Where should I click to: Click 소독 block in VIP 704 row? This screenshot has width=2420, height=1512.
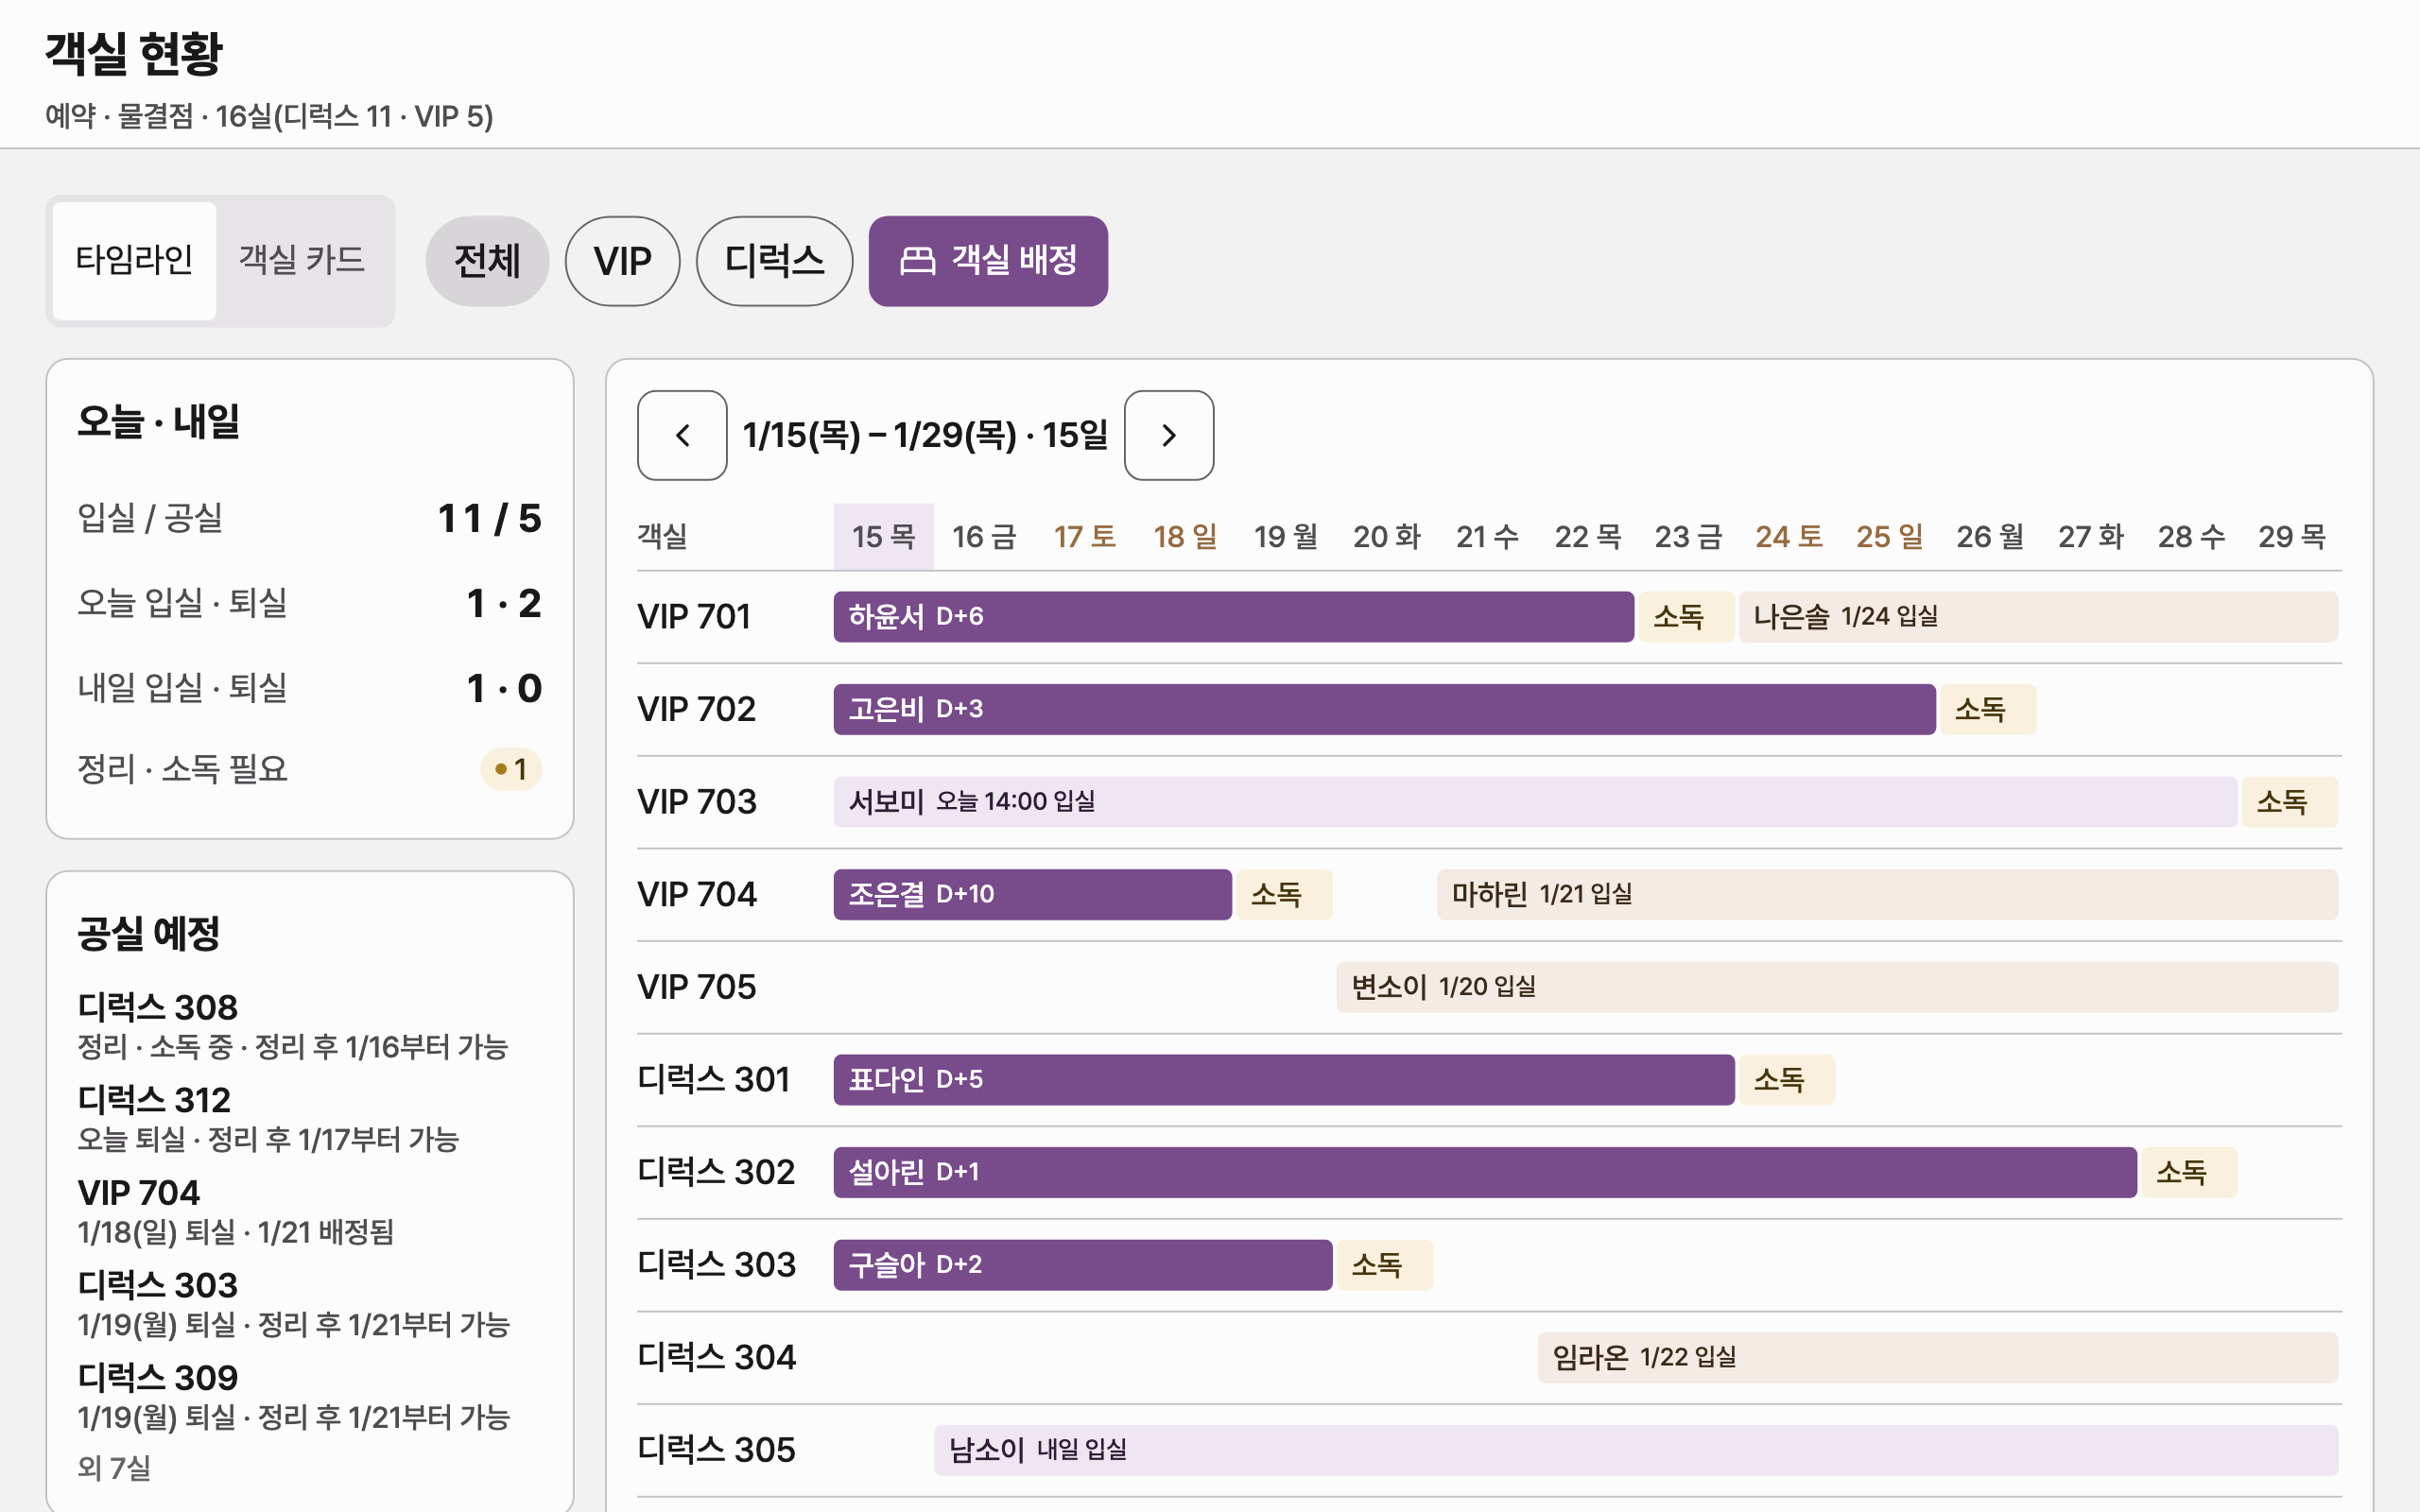(1283, 894)
